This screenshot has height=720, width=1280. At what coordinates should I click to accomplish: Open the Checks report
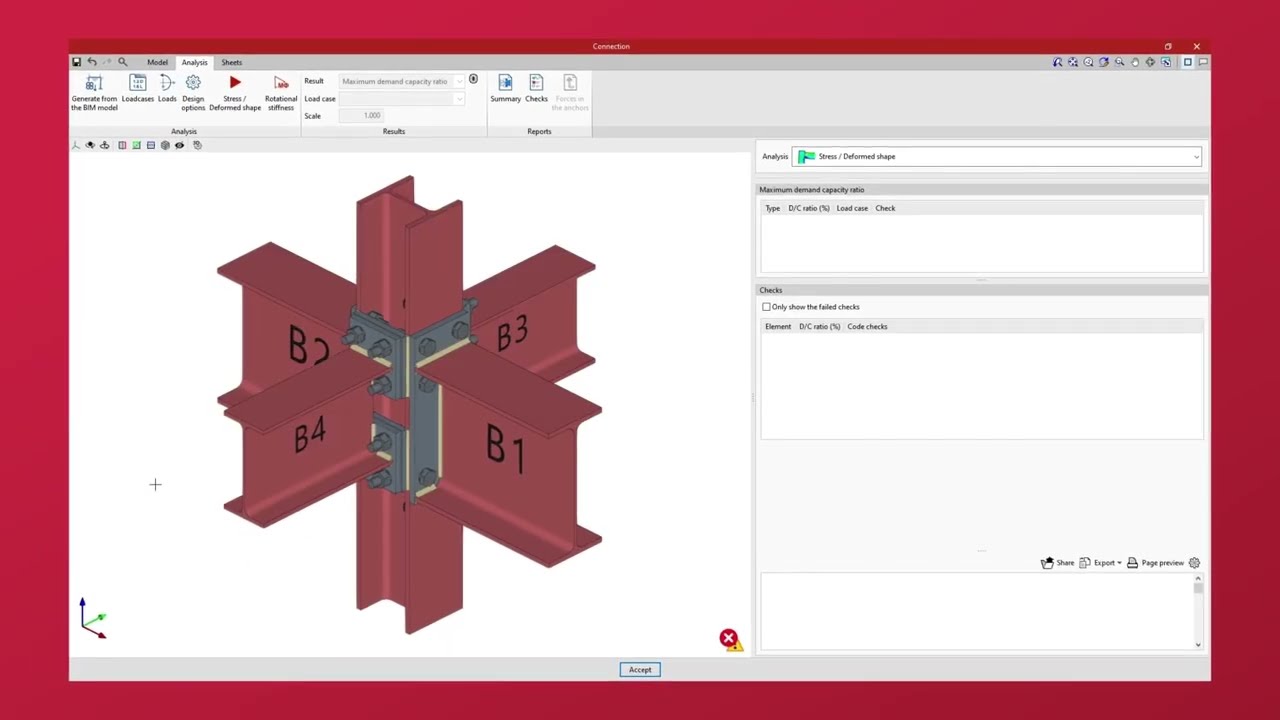pos(536,89)
